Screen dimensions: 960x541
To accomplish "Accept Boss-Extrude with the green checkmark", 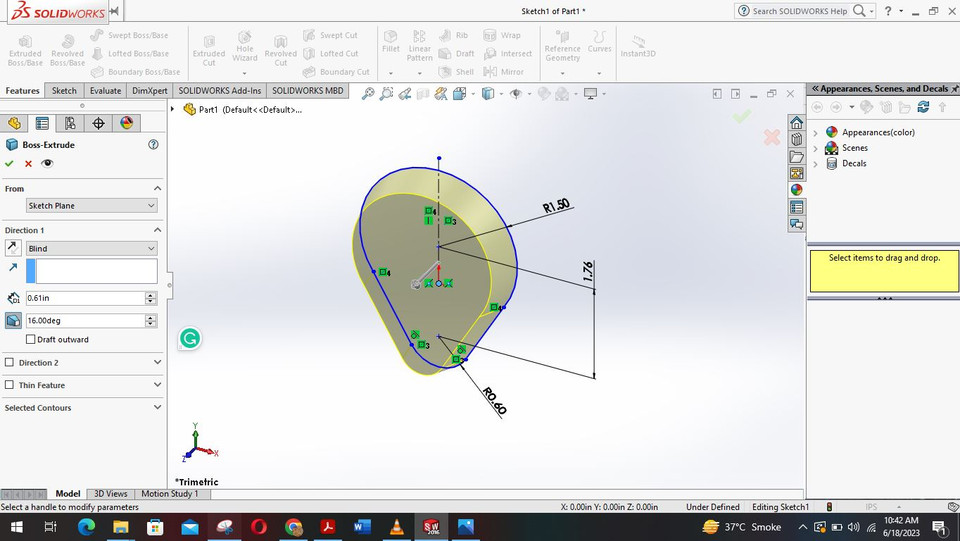I will click(x=9, y=163).
